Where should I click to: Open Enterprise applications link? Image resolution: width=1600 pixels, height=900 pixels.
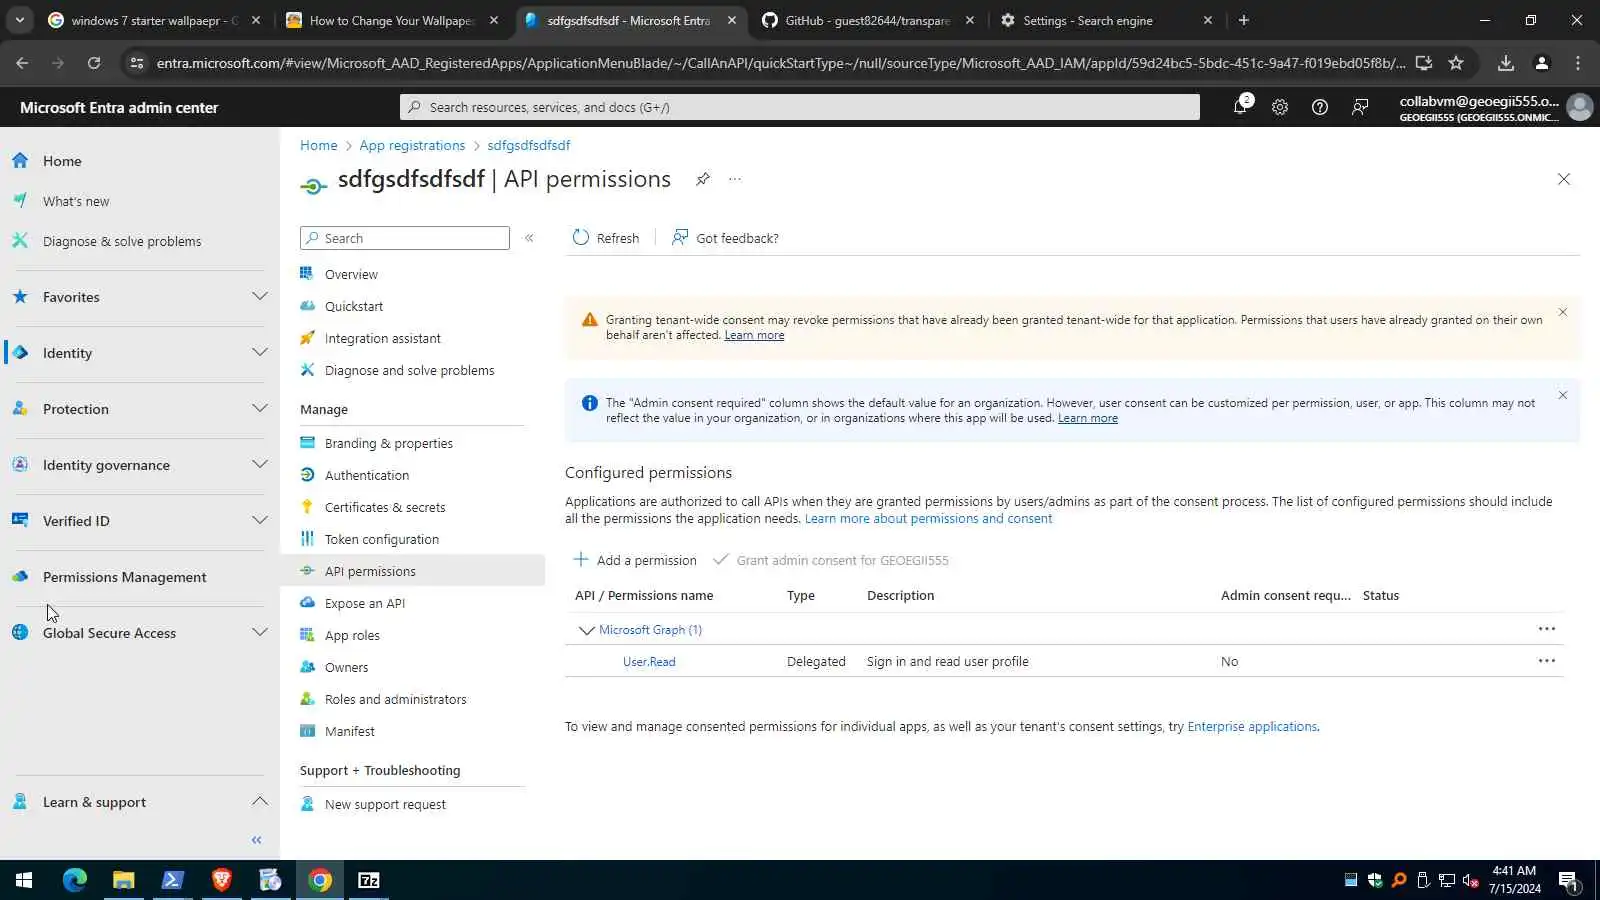pos(1252,727)
